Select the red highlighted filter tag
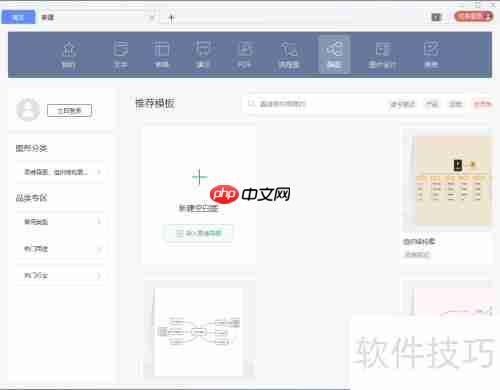The width and height of the screenshot is (500, 390). (482, 104)
